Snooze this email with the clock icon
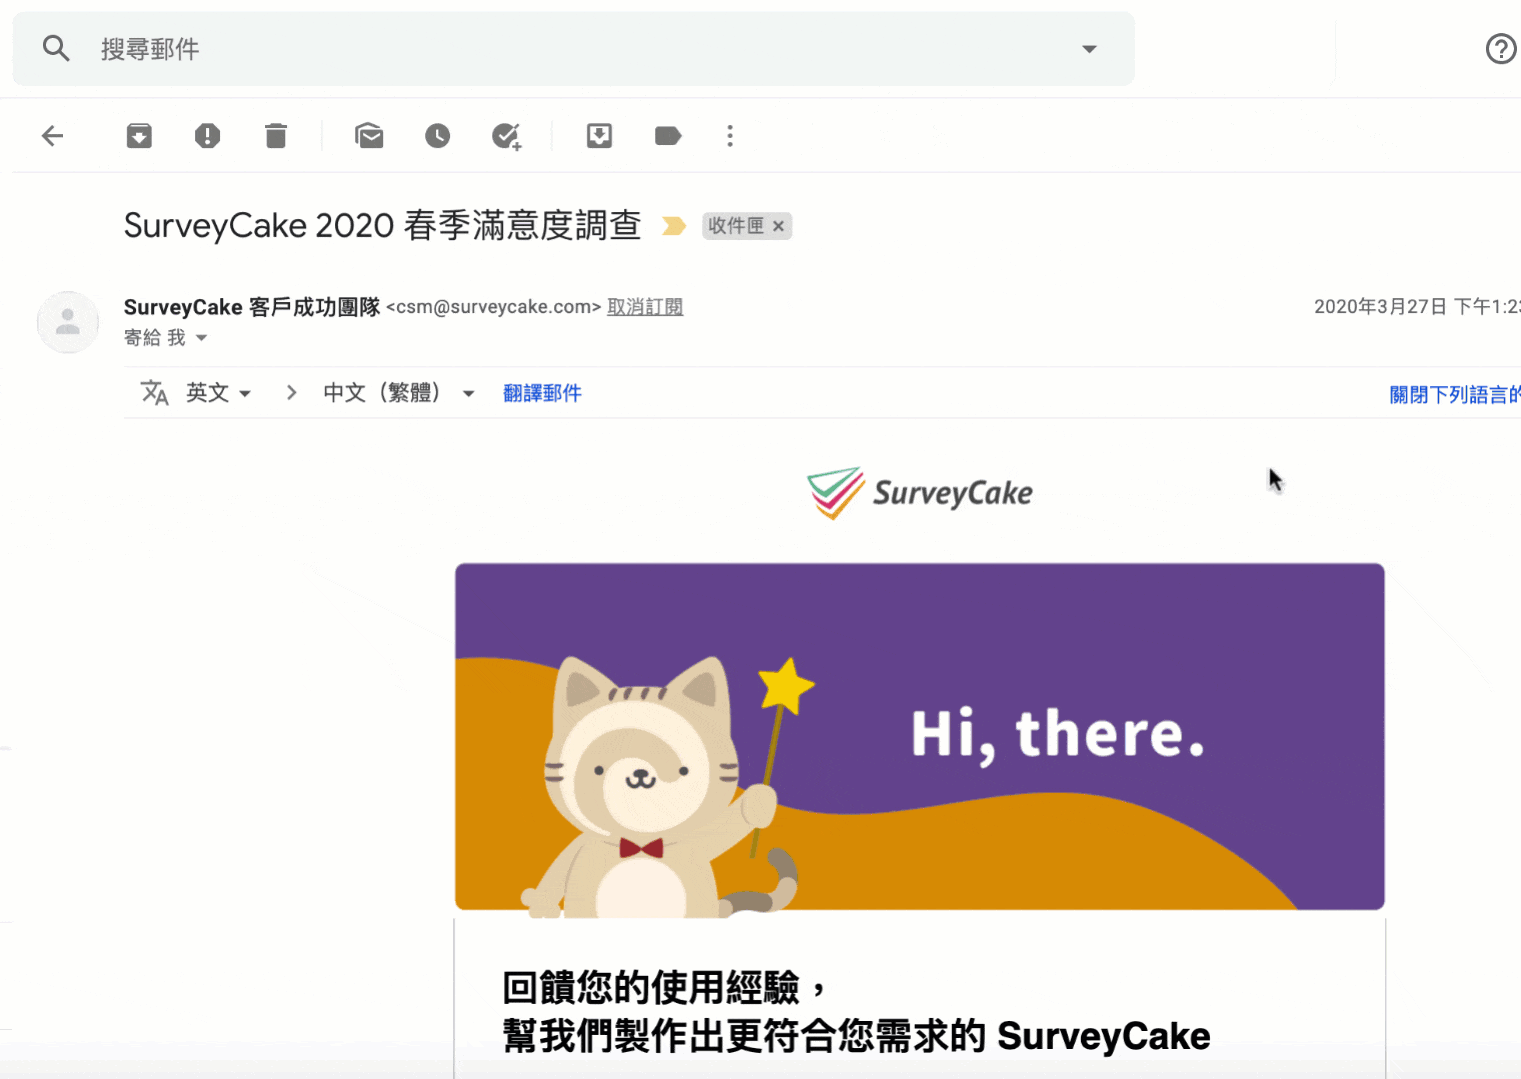 point(437,136)
